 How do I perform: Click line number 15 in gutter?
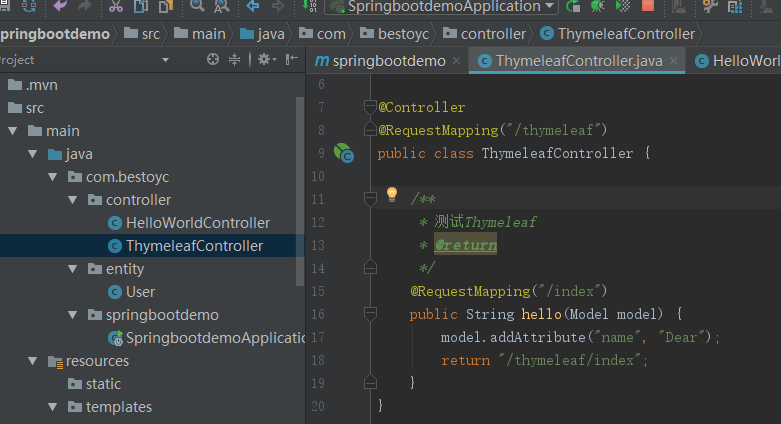point(318,291)
